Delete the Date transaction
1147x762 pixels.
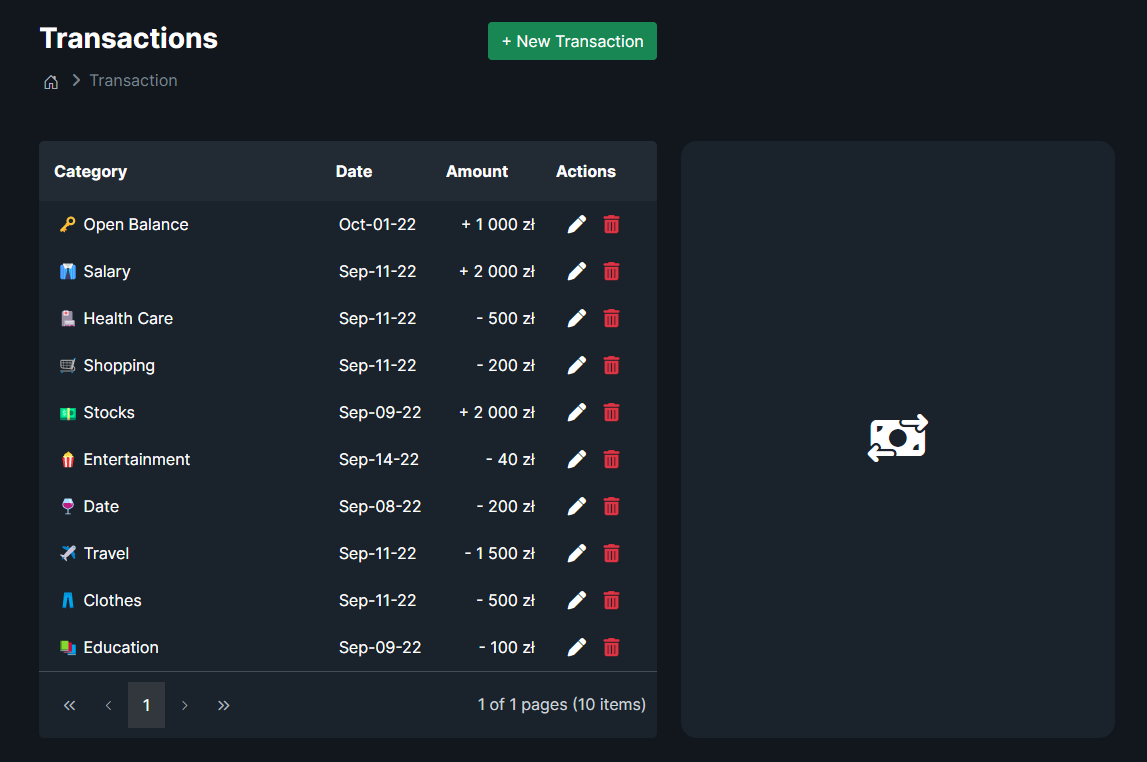[x=611, y=506]
